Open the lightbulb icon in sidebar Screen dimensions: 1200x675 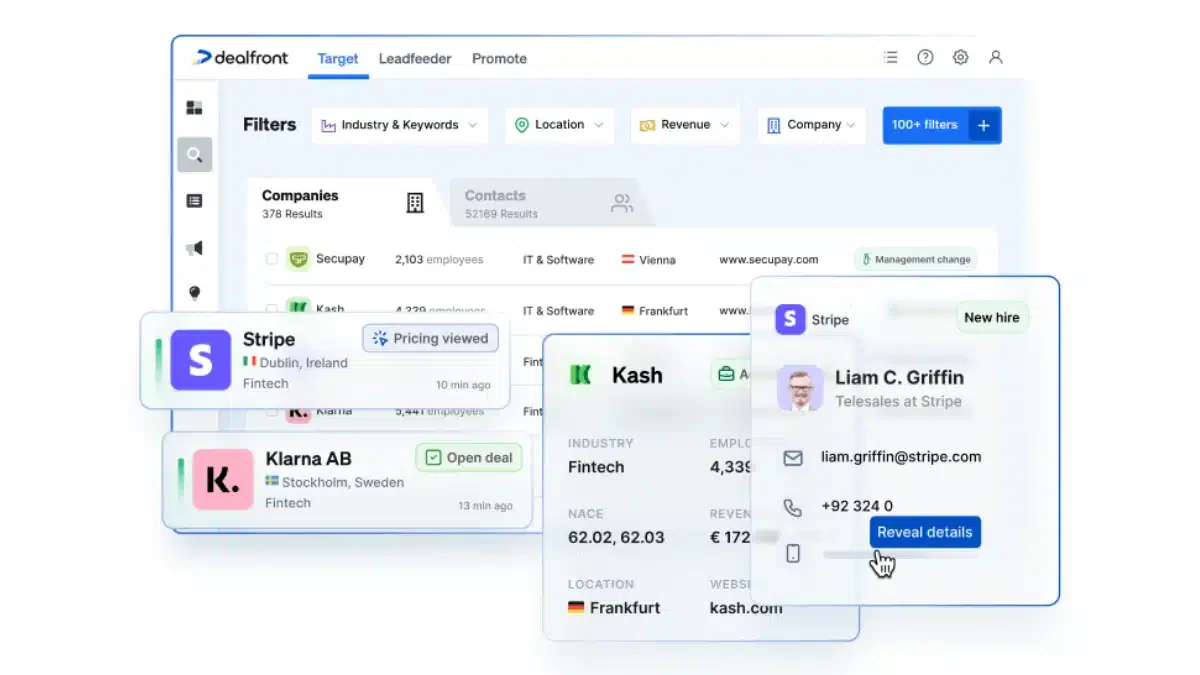tap(195, 292)
